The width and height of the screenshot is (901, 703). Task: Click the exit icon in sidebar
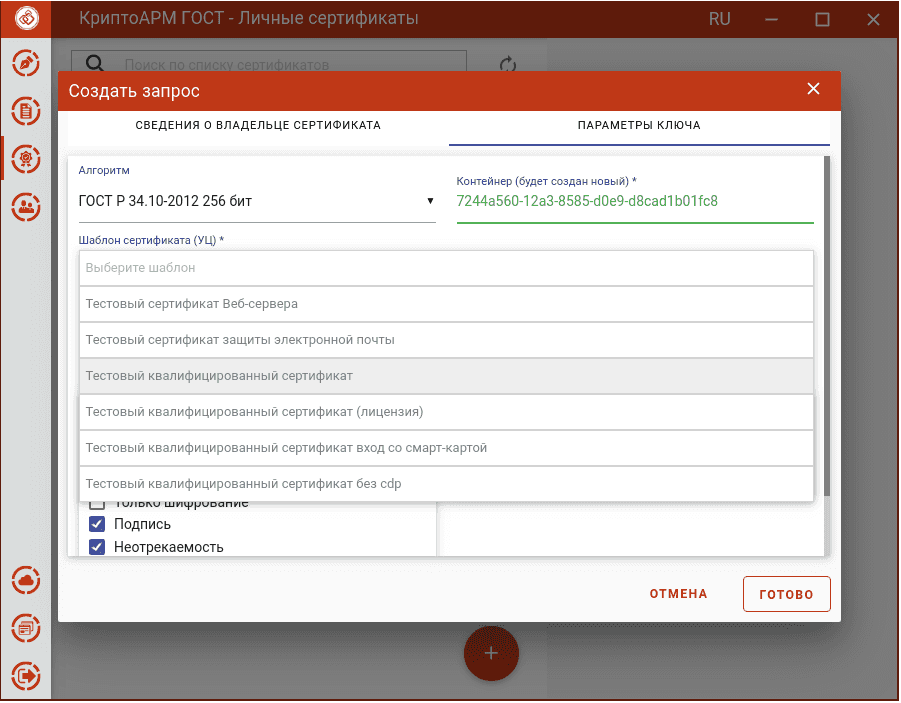pos(26,676)
